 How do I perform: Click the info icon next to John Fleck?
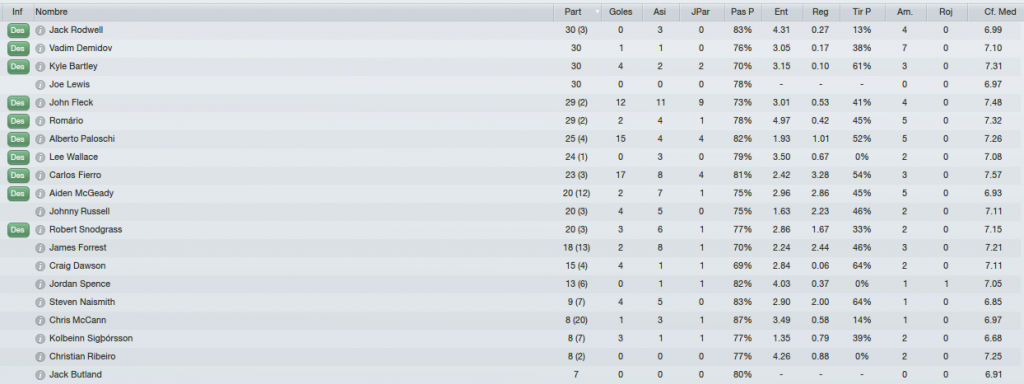pyautogui.click(x=40, y=103)
